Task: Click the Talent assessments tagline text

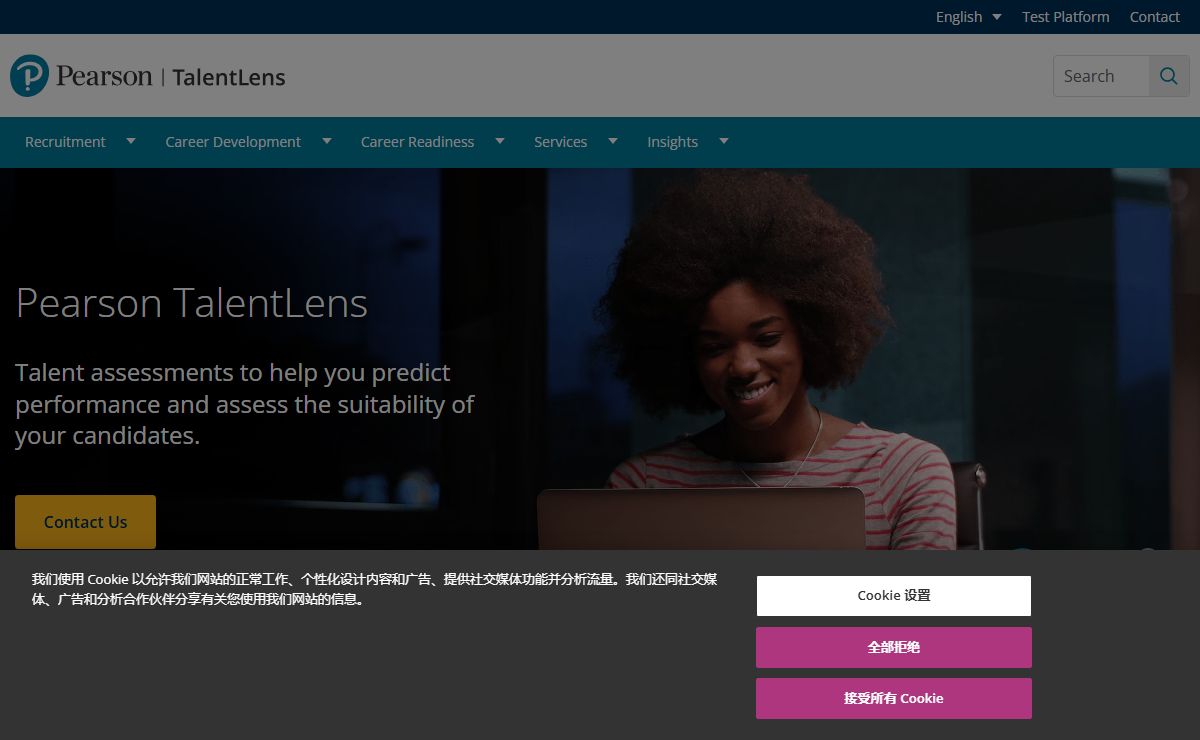Action: tap(245, 404)
